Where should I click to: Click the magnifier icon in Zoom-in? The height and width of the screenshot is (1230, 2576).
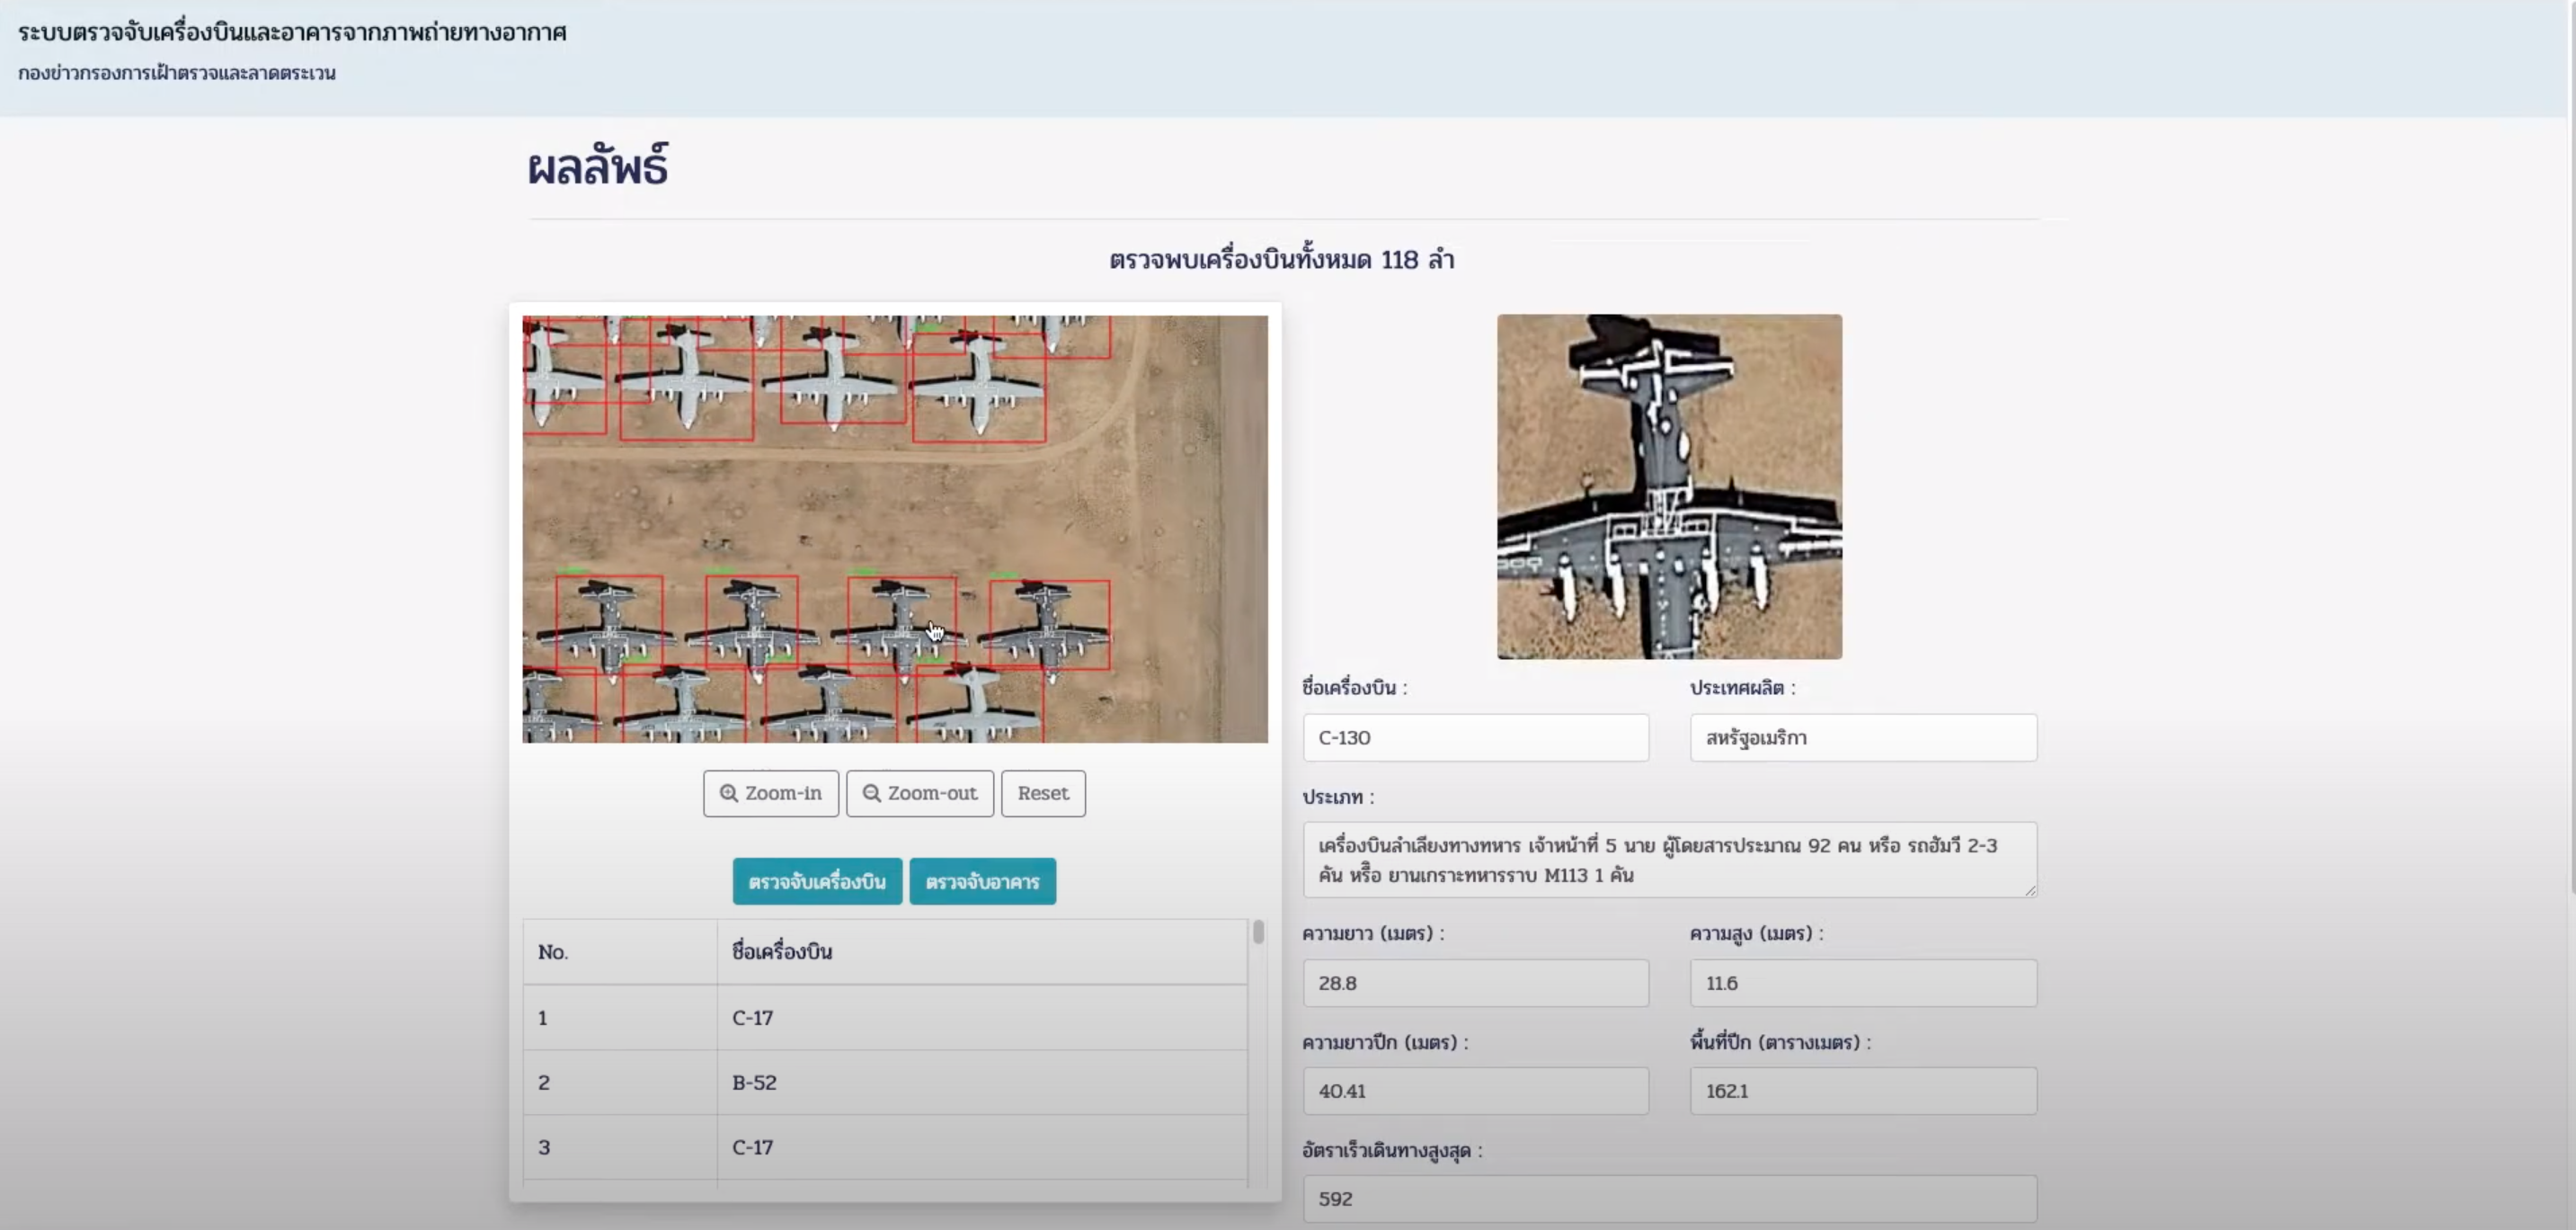[x=729, y=793]
